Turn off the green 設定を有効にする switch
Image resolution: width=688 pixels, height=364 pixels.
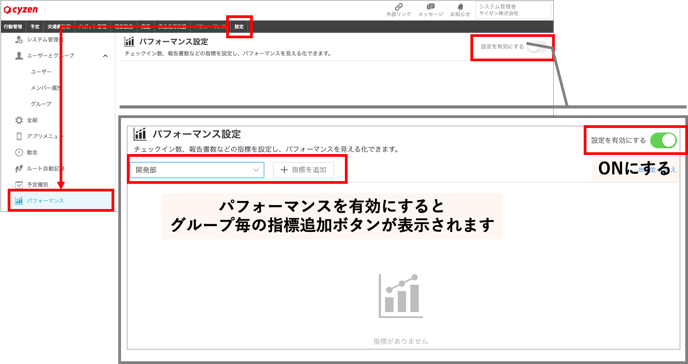[x=663, y=141]
